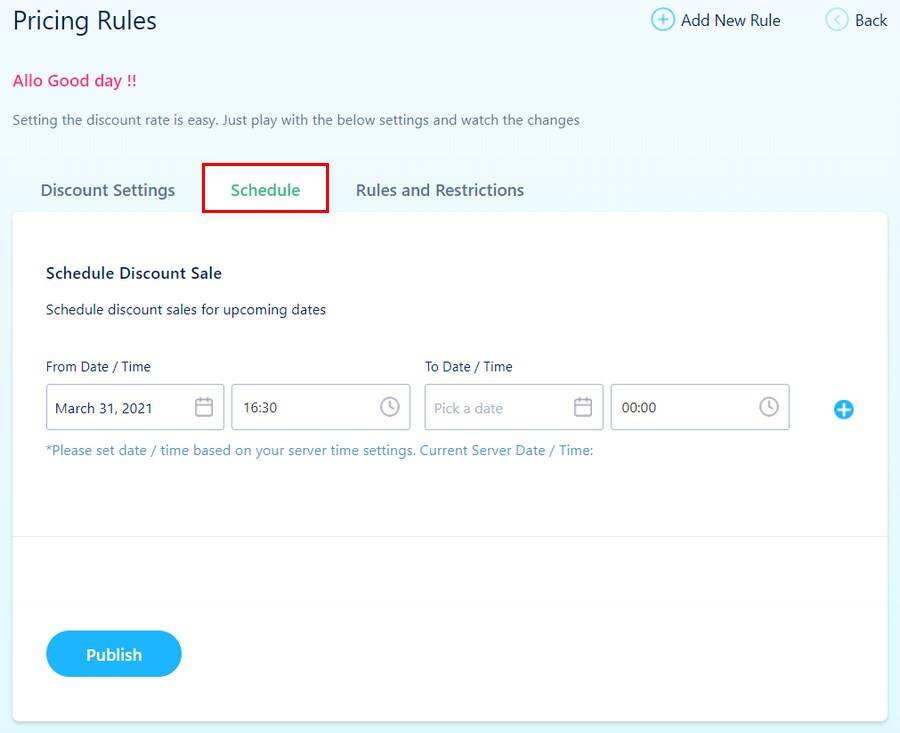Select the Schedule tab
The width and height of the screenshot is (900, 733).
point(265,190)
